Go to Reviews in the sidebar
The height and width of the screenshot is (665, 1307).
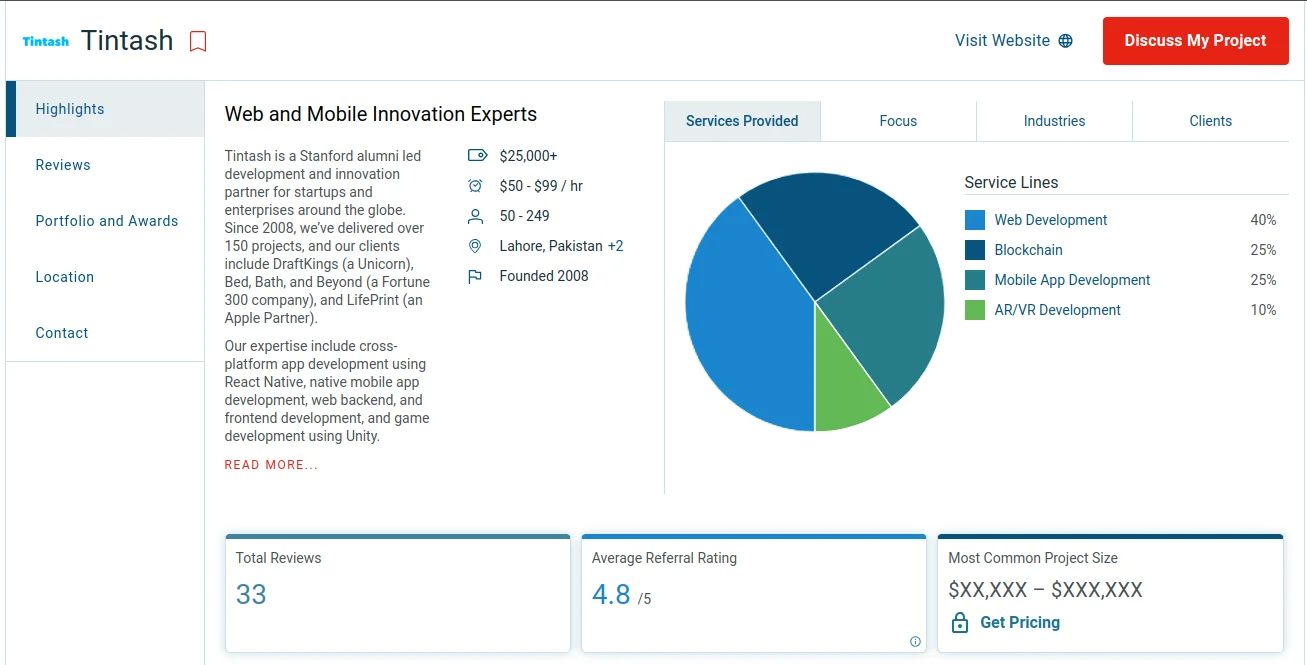(x=105, y=165)
